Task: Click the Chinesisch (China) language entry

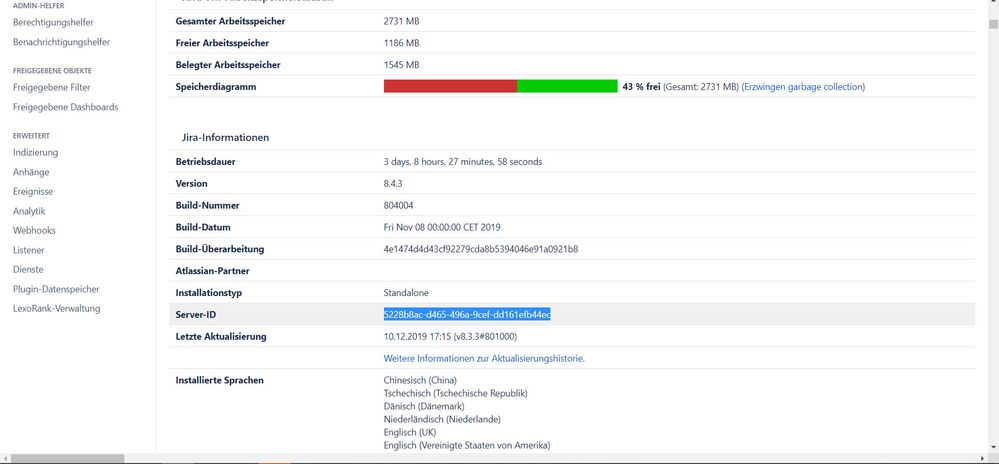Action: click(x=420, y=381)
